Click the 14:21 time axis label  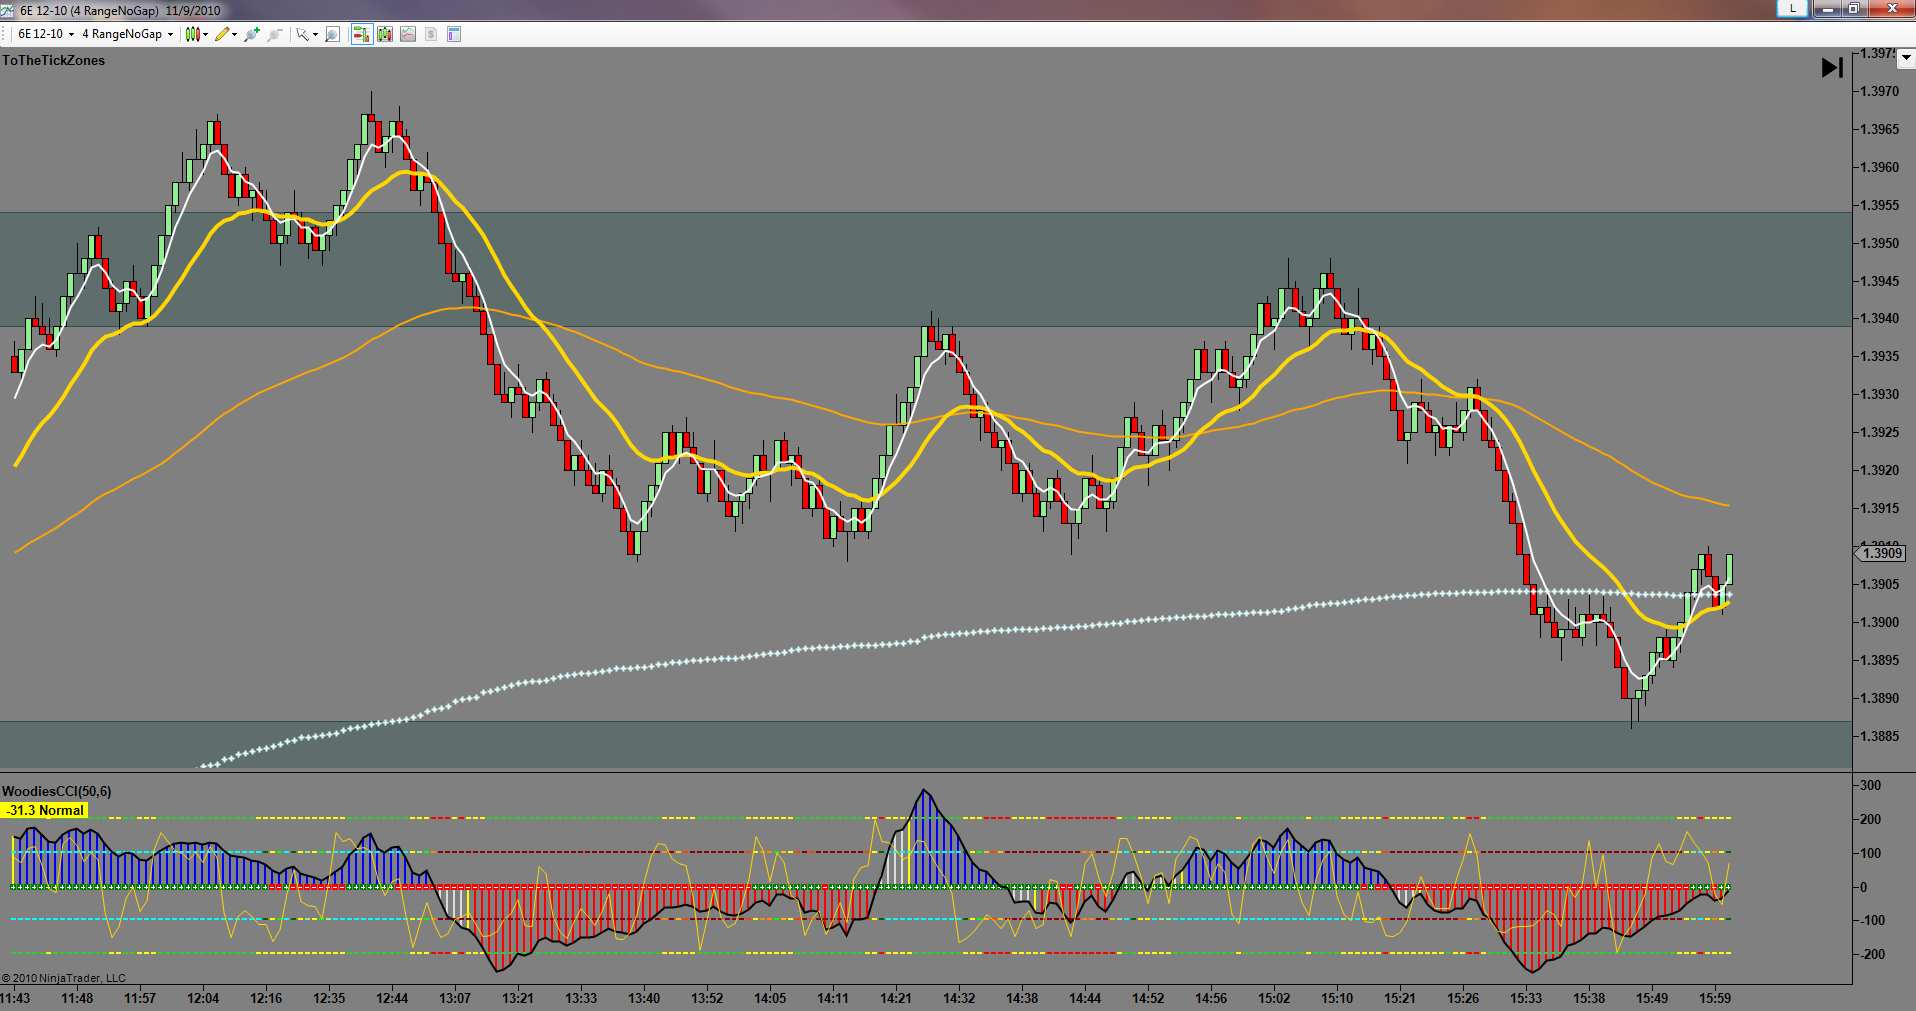pyautogui.click(x=896, y=998)
